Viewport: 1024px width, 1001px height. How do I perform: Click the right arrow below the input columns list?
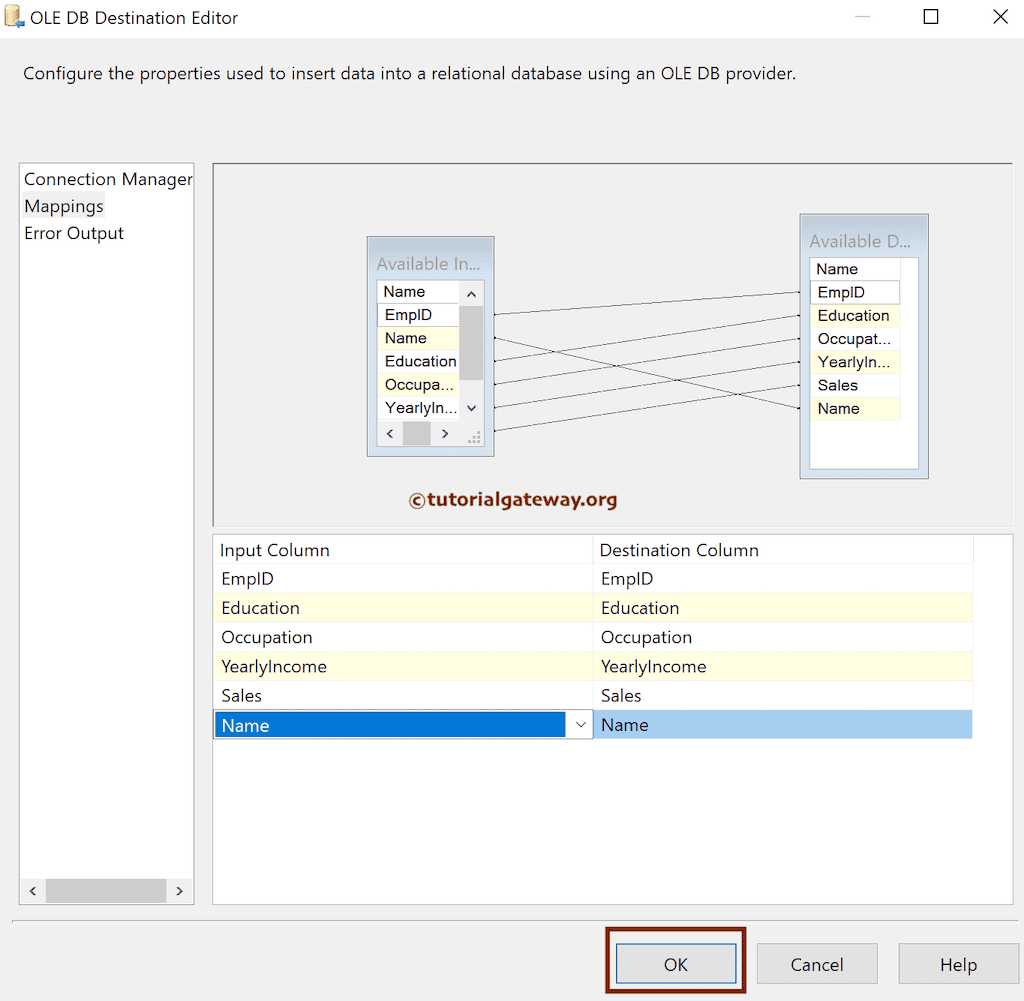pos(445,433)
